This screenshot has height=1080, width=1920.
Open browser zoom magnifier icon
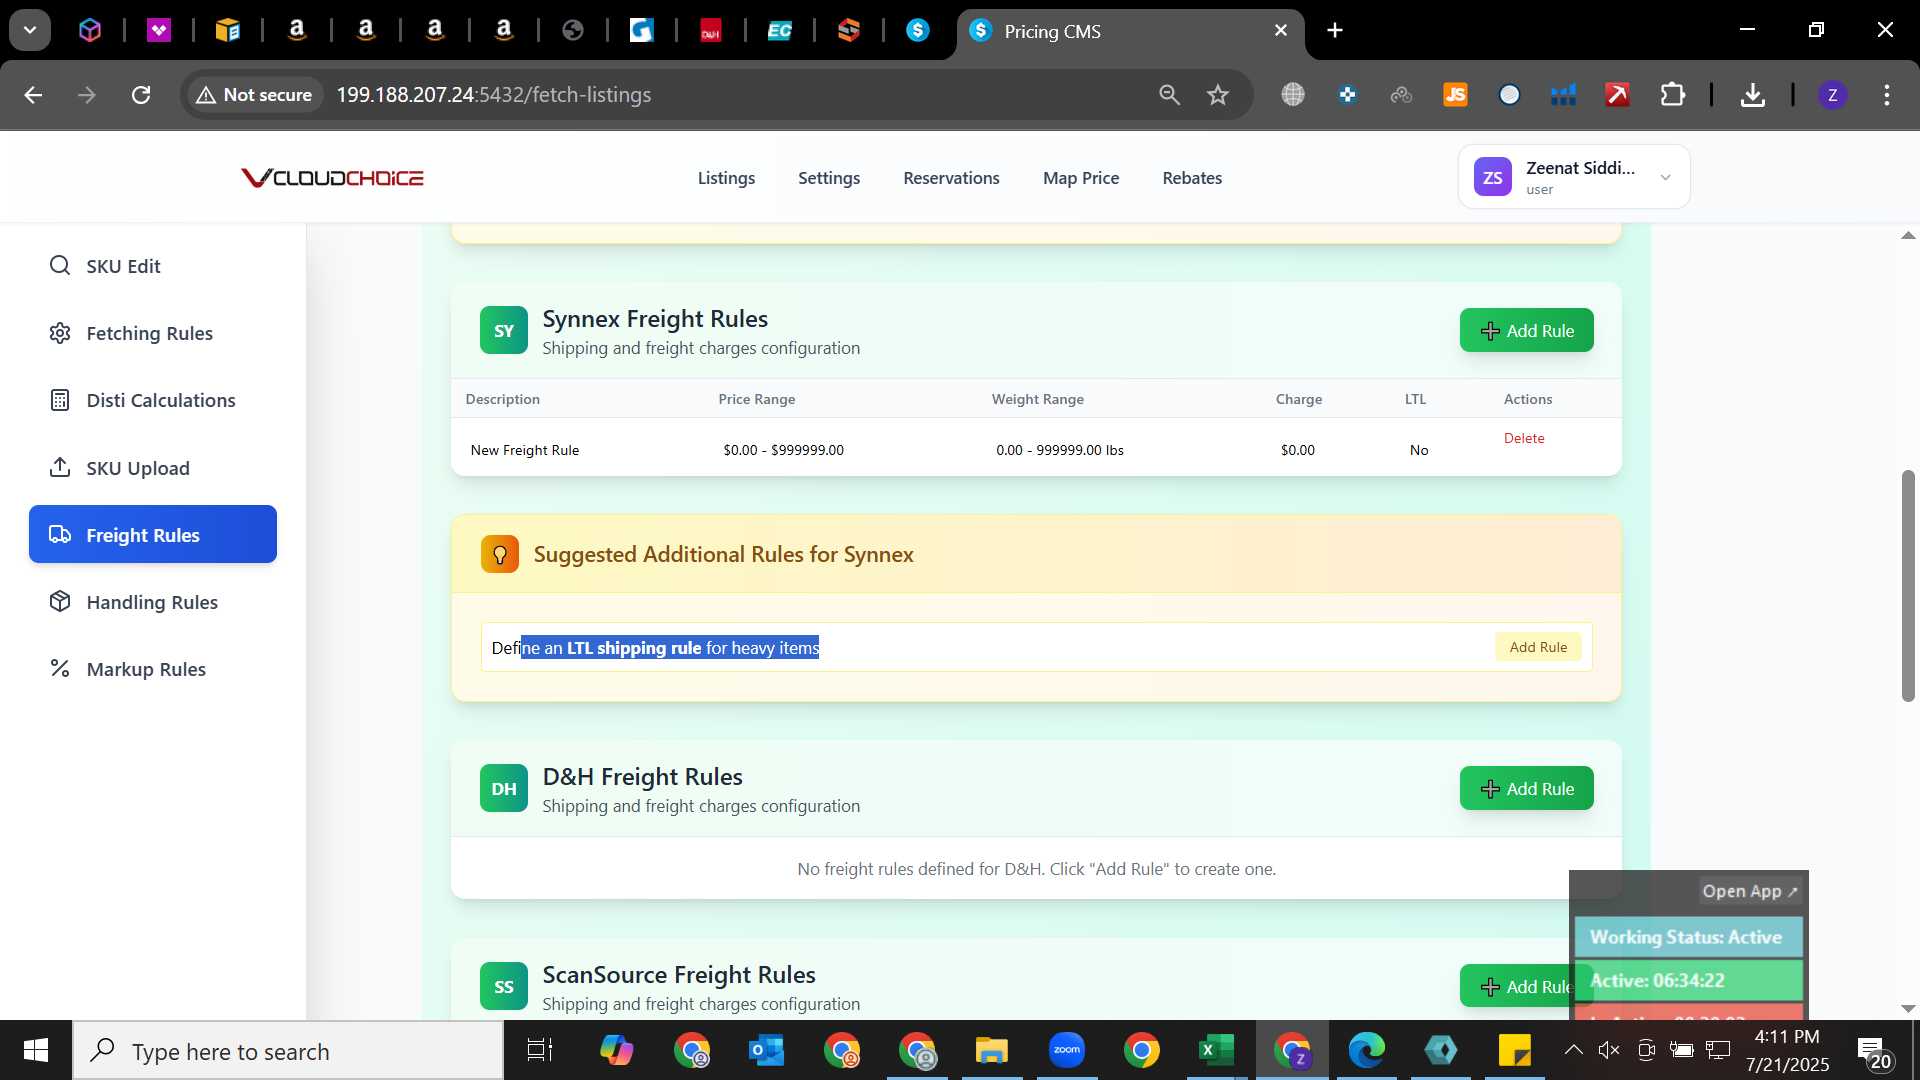pyautogui.click(x=1169, y=95)
